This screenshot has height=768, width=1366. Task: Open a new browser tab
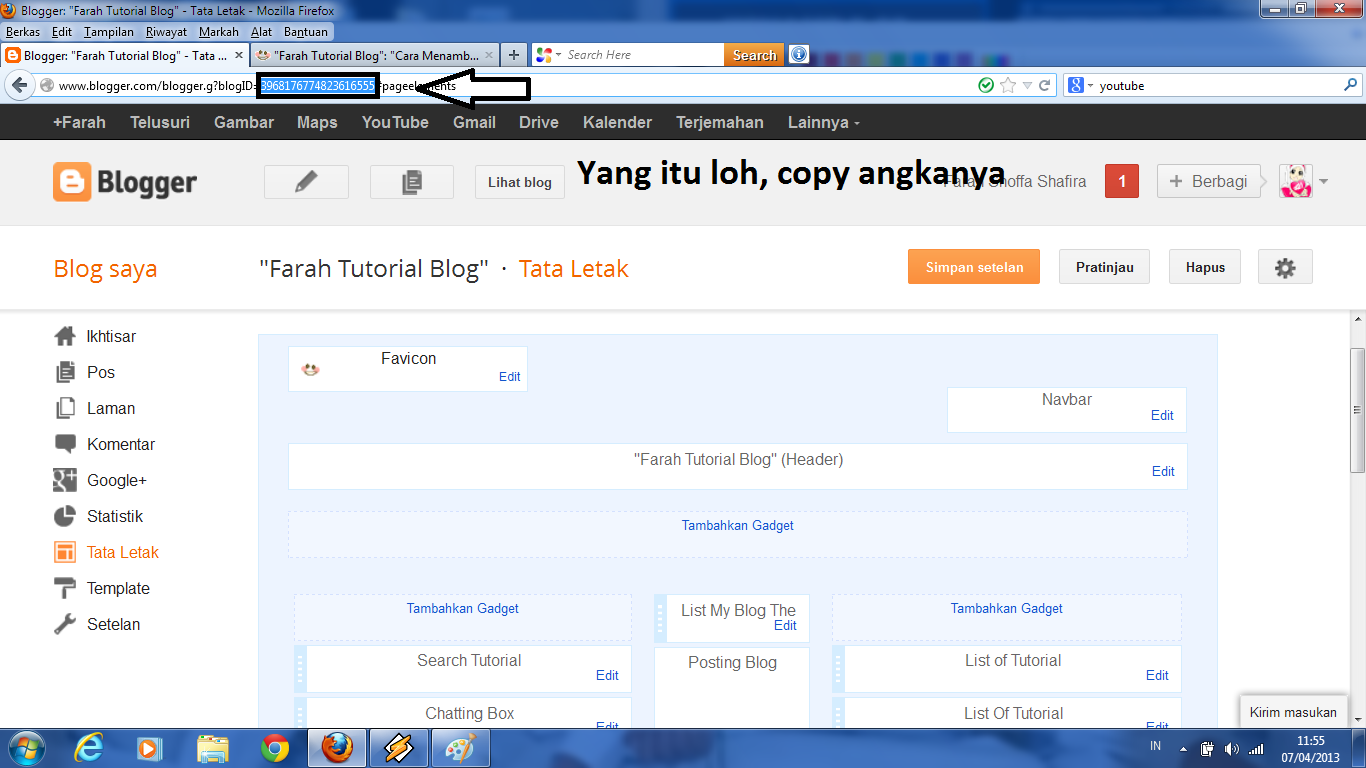click(x=514, y=55)
